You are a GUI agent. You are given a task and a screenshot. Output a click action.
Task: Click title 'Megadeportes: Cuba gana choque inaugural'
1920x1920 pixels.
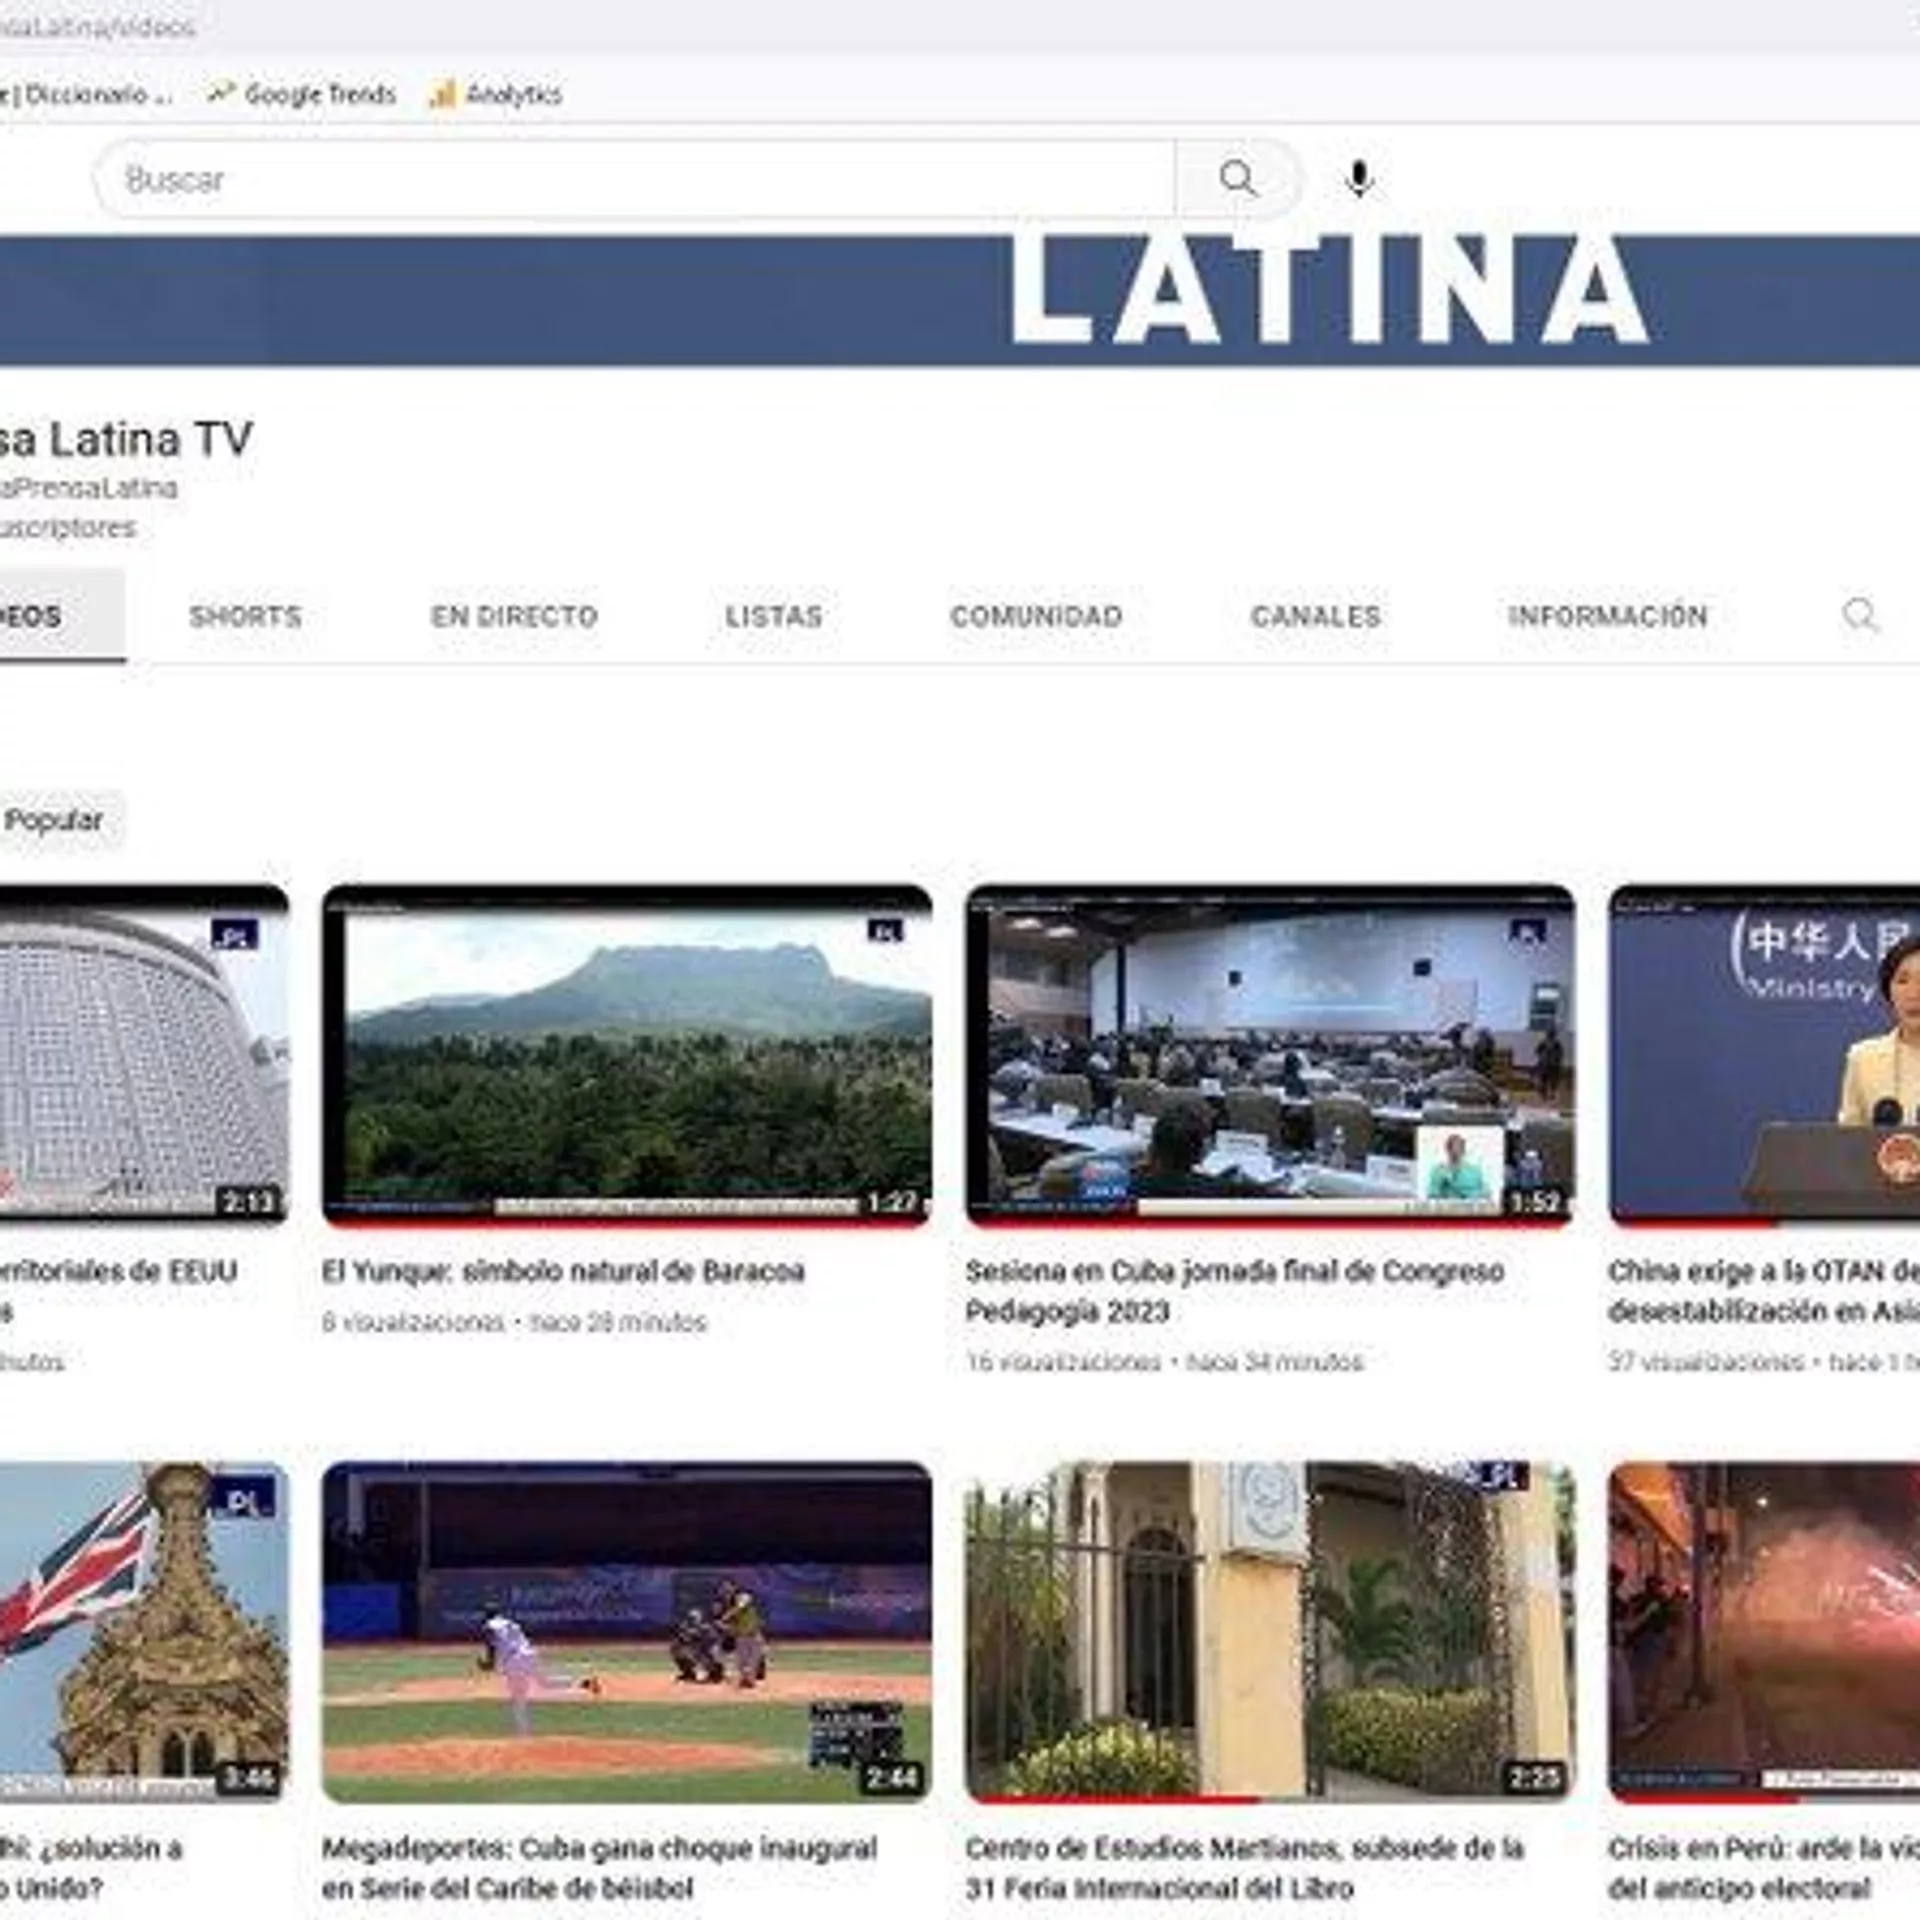tap(600, 1848)
